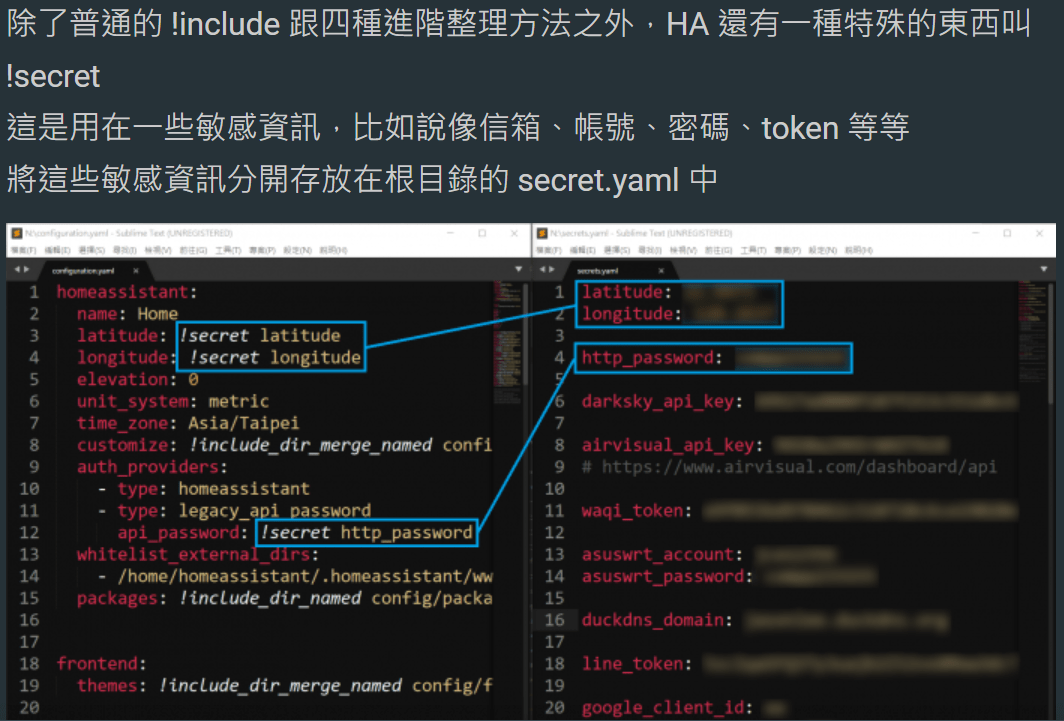Open 檔案(F) menu in configuration.yaml window
1064x721 pixels.
[x=24, y=250]
